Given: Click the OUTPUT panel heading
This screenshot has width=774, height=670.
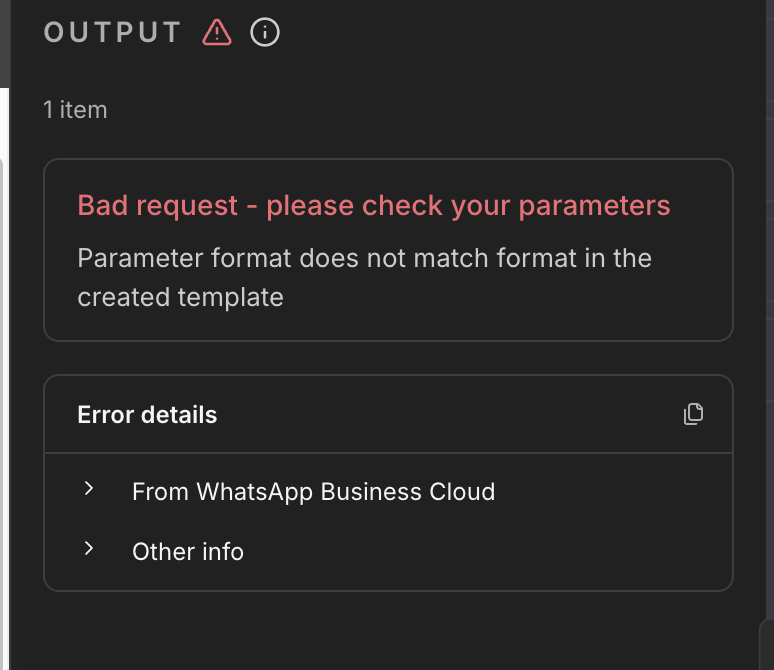Looking at the screenshot, I should 113,33.
